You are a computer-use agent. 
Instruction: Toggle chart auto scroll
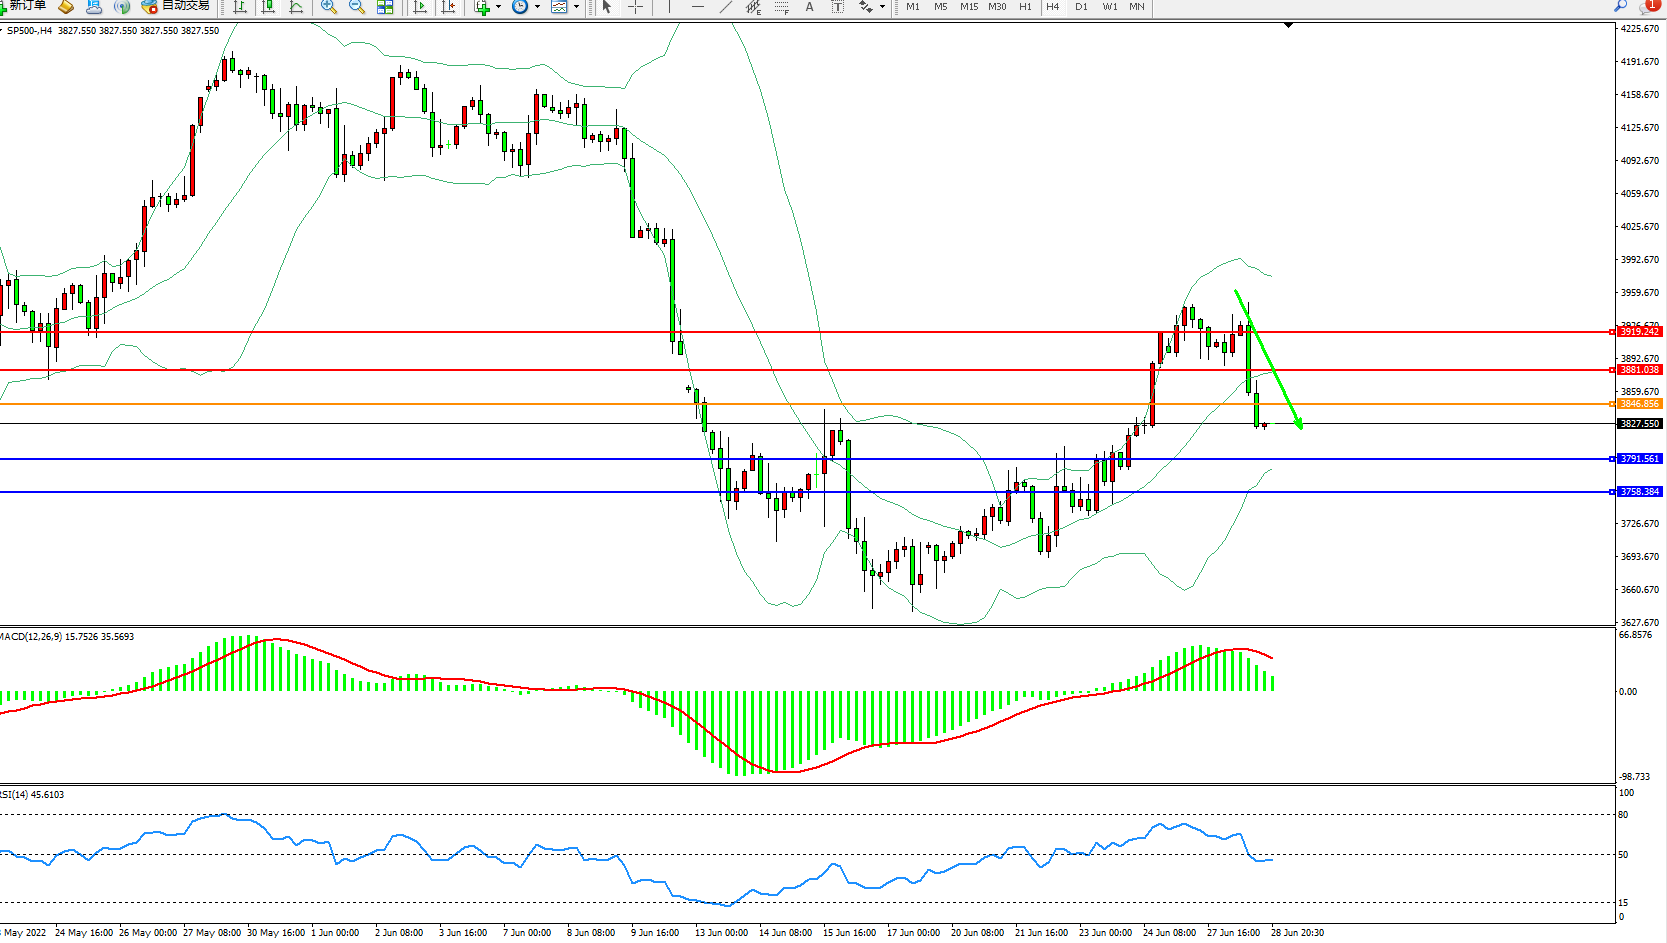tap(420, 7)
